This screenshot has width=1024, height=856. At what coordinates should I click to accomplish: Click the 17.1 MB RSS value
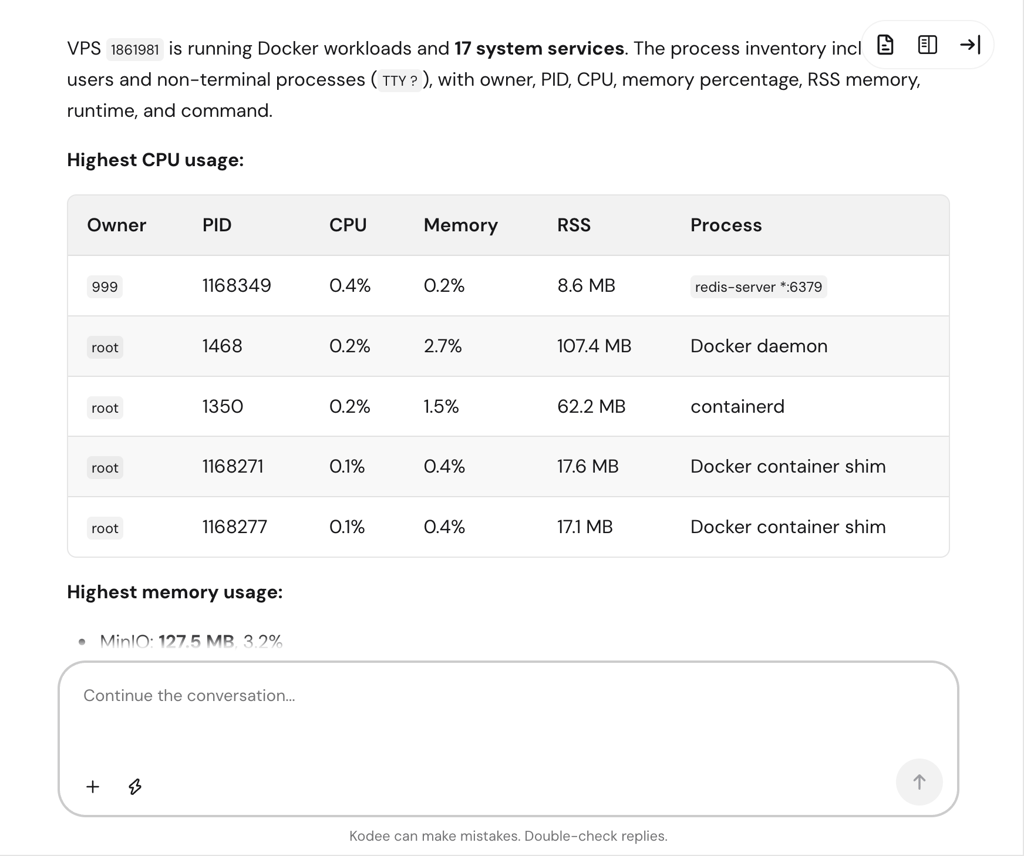pyautogui.click(x=584, y=526)
